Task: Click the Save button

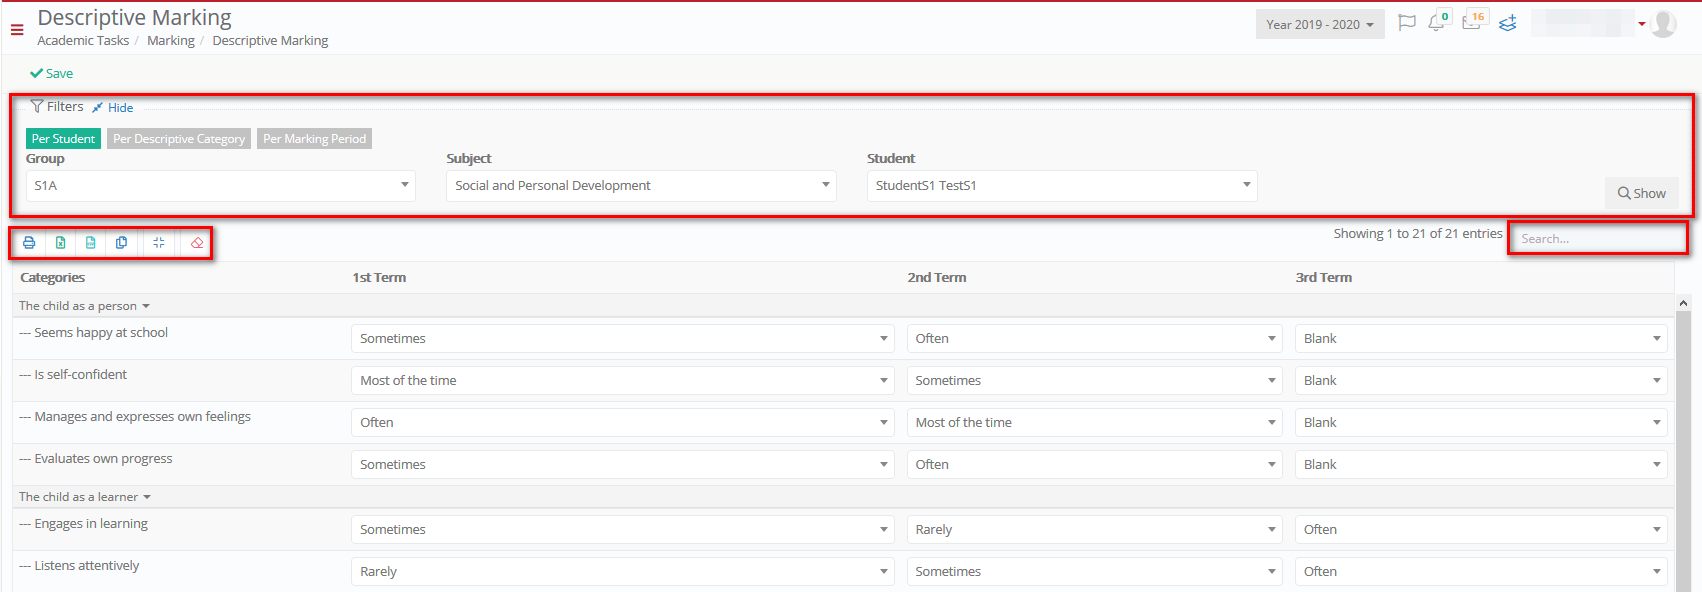Action: point(52,73)
